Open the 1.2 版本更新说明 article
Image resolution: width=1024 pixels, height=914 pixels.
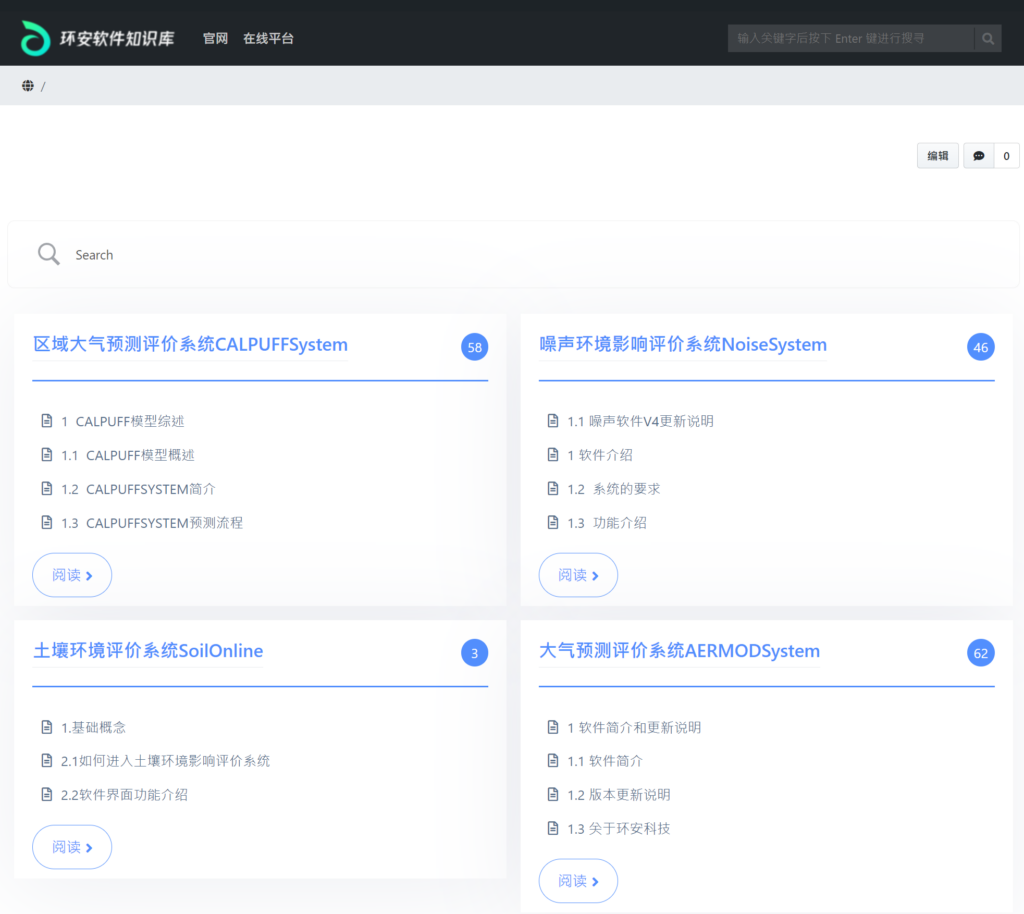point(619,795)
